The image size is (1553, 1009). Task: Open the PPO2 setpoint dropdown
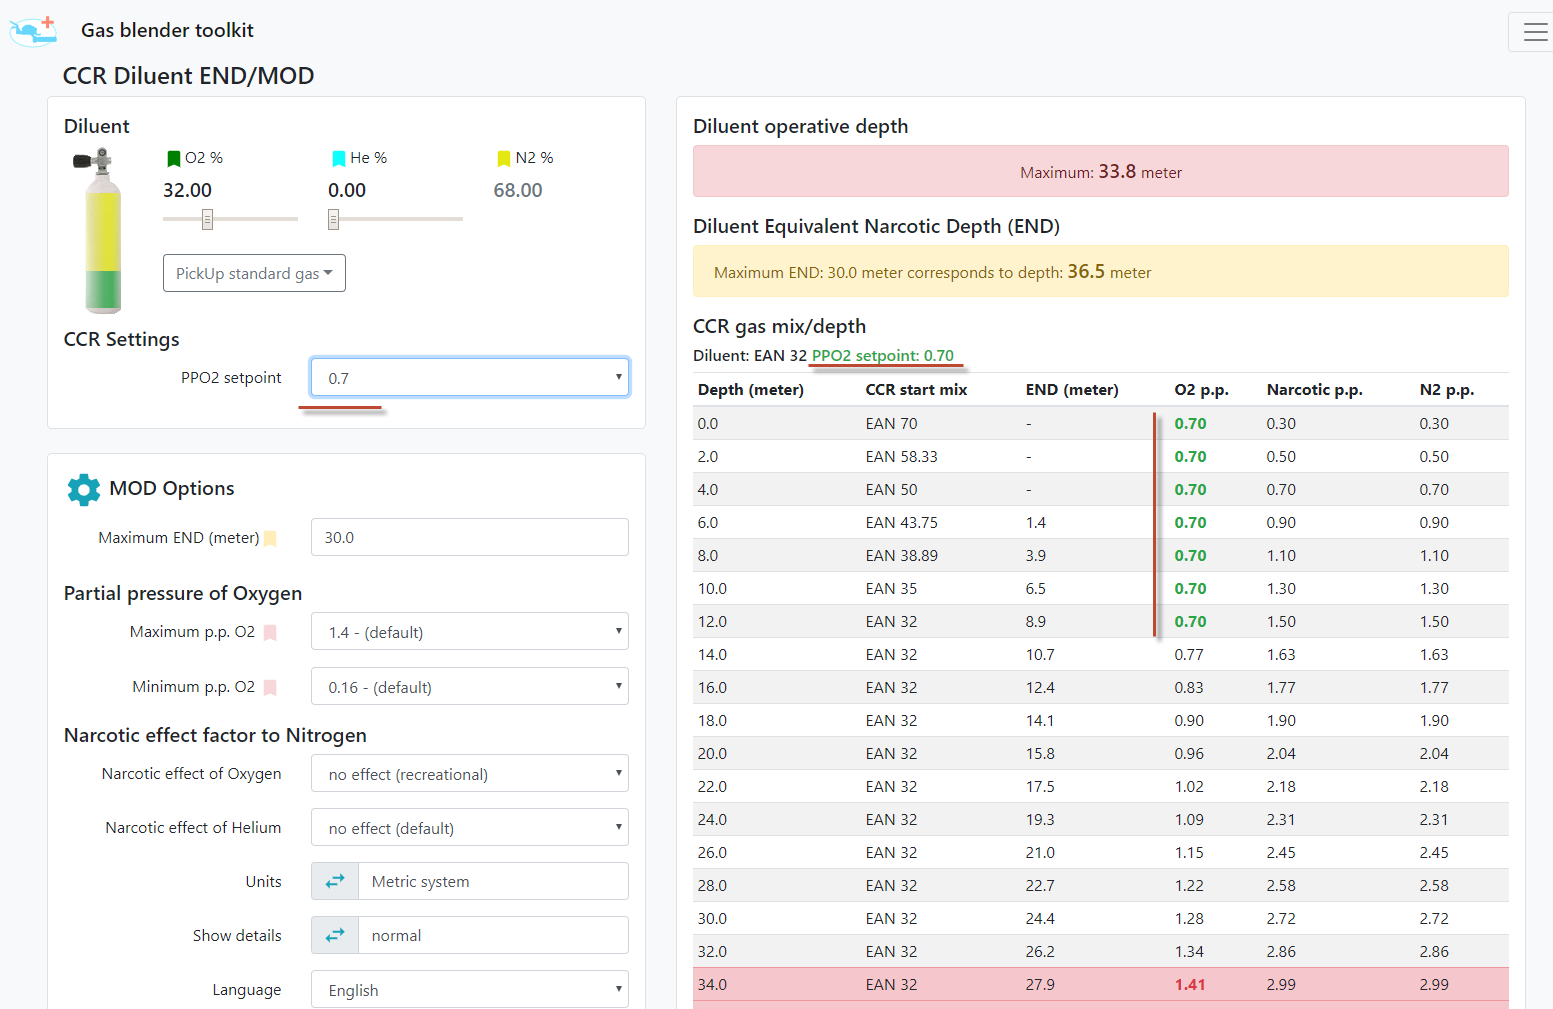tap(470, 377)
